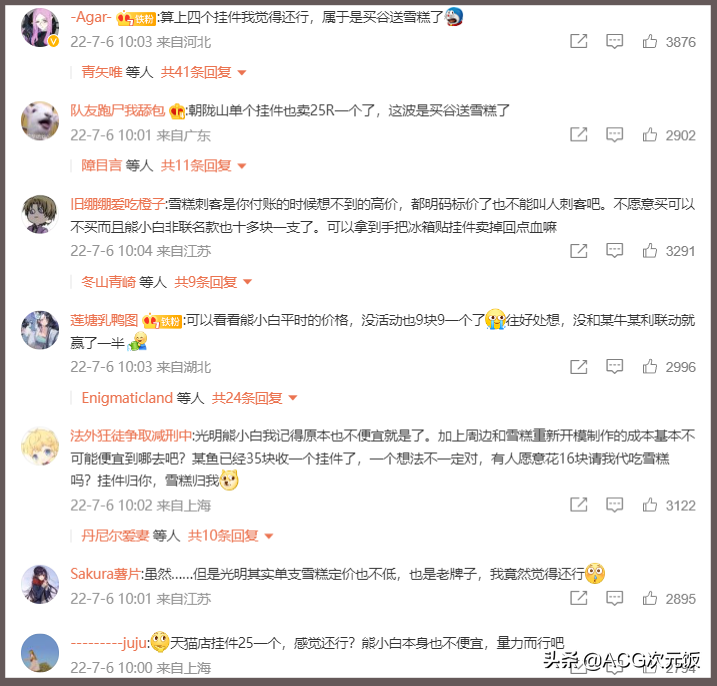Reply to the 莲塘乳鸭图 comment
Screen dimensions: 717x686
614,366
